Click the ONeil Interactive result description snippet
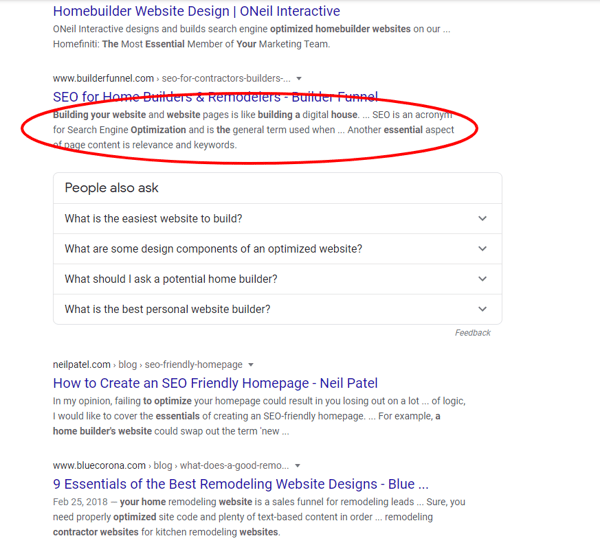This screenshot has width=600, height=545. [x=251, y=37]
